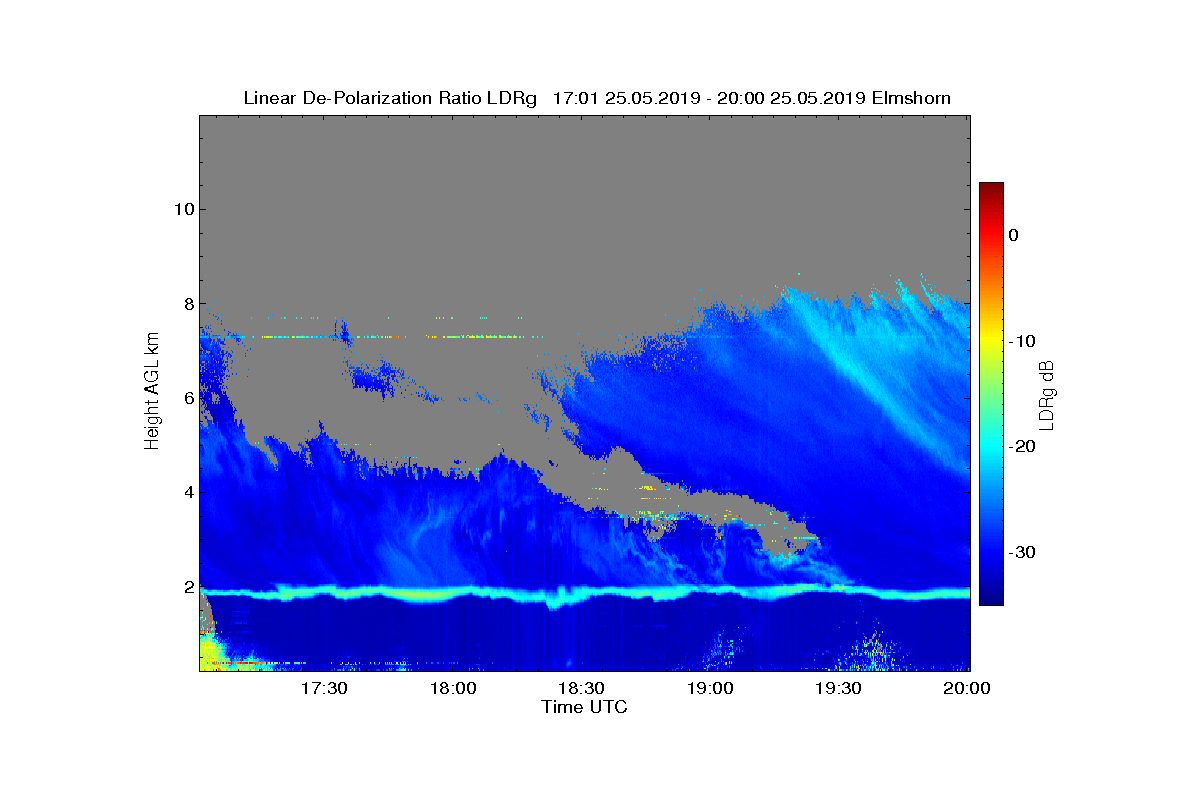Click the 18:30 time axis label
This screenshot has width=1200, height=800.
click(581, 689)
